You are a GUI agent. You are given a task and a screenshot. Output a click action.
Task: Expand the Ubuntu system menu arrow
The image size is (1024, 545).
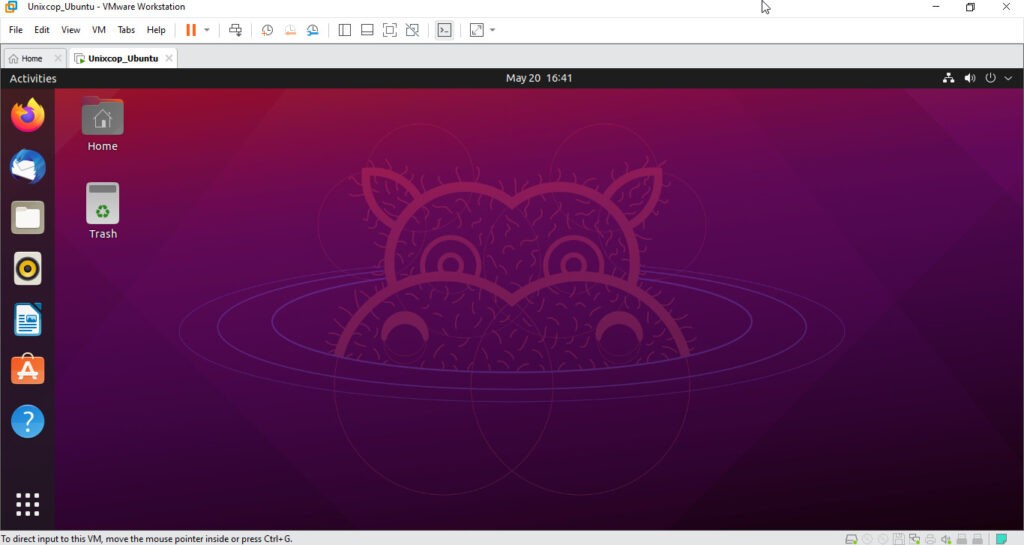click(1008, 78)
